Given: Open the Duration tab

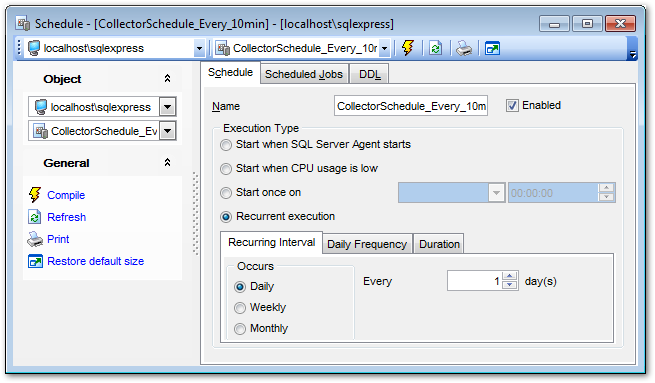Looking at the screenshot, I should (x=439, y=244).
